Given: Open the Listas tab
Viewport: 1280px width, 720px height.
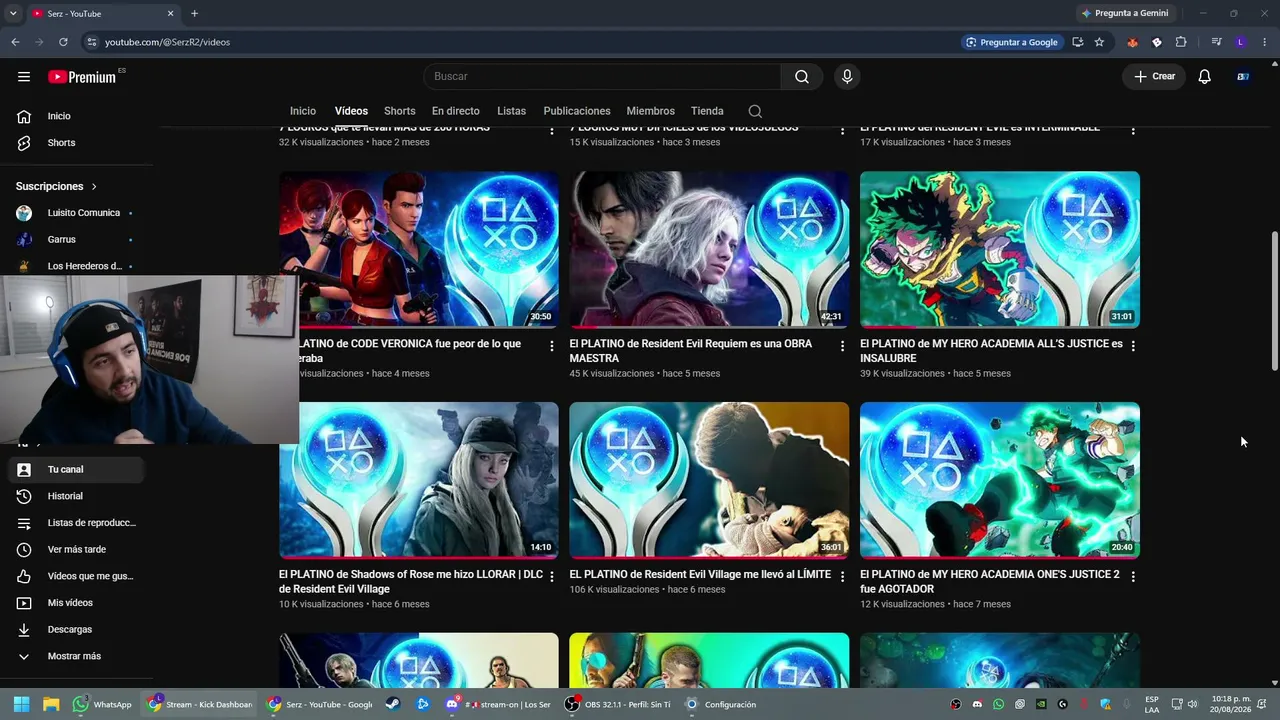Looking at the screenshot, I should click(x=511, y=111).
